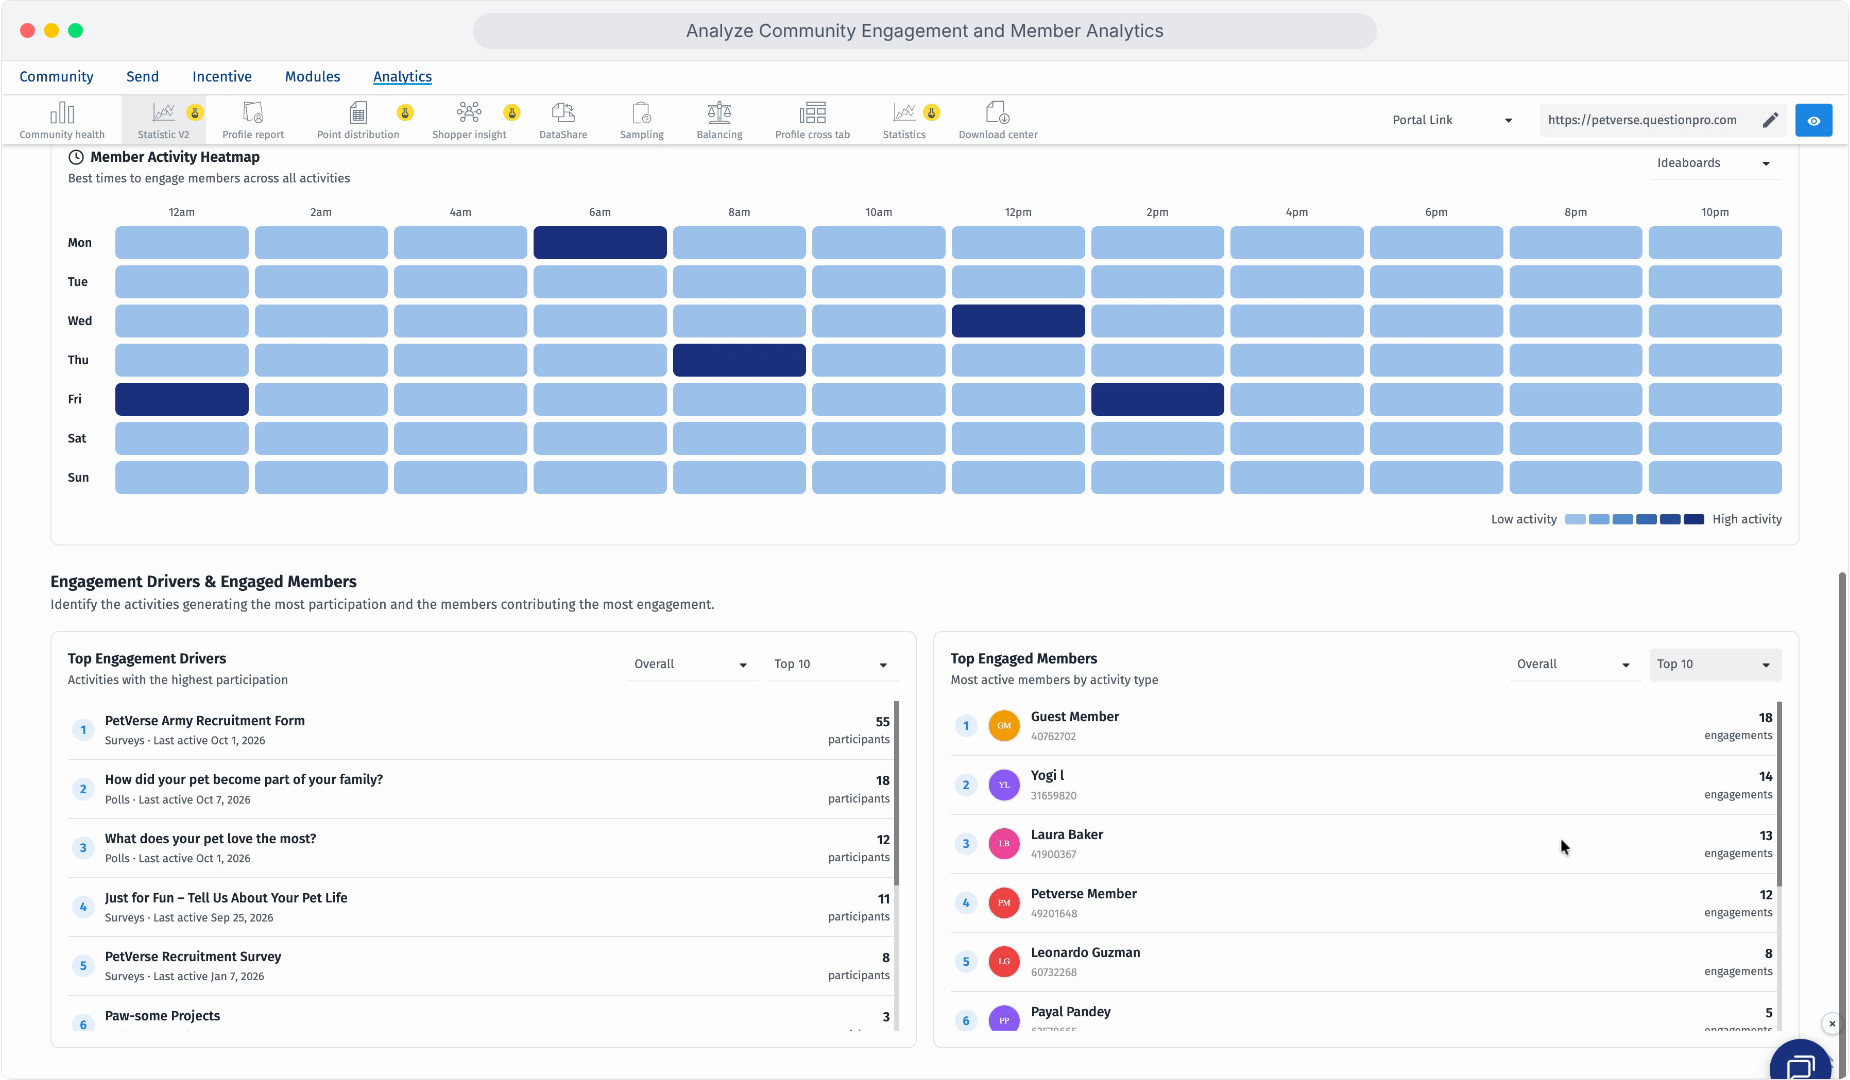Viewport: 1850px width, 1080px height.
Task: Select Wednesday 12pm heatmap cell
Action: [x=1018, y=321]
